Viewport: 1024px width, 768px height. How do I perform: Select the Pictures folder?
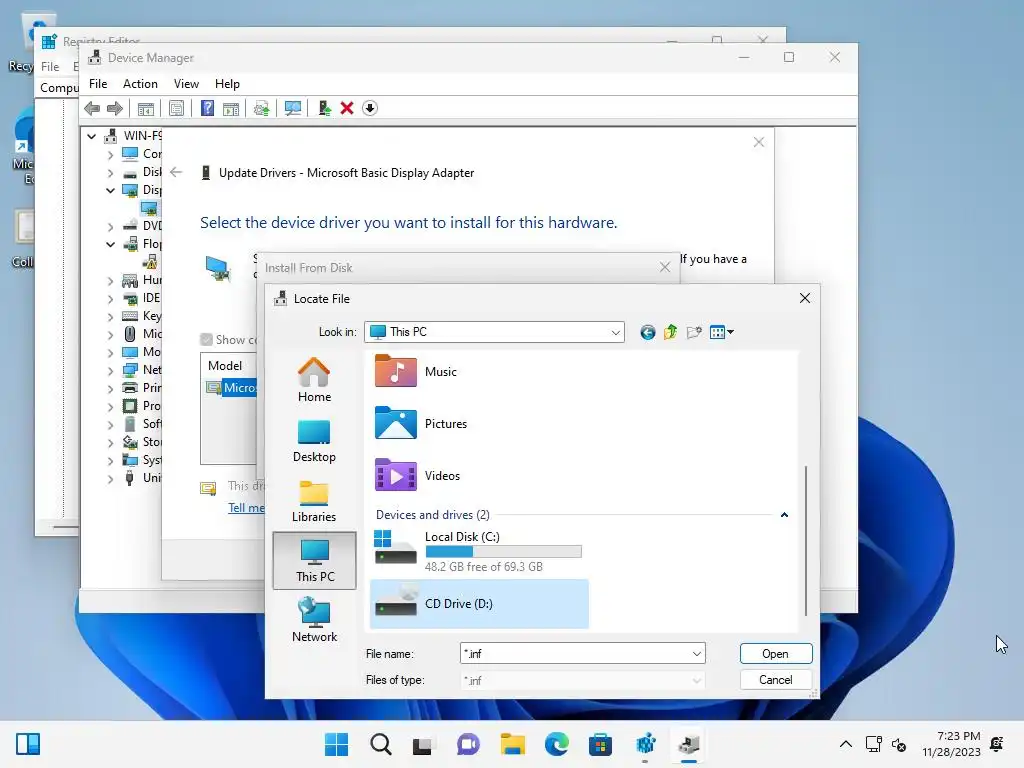pos(421,423)
